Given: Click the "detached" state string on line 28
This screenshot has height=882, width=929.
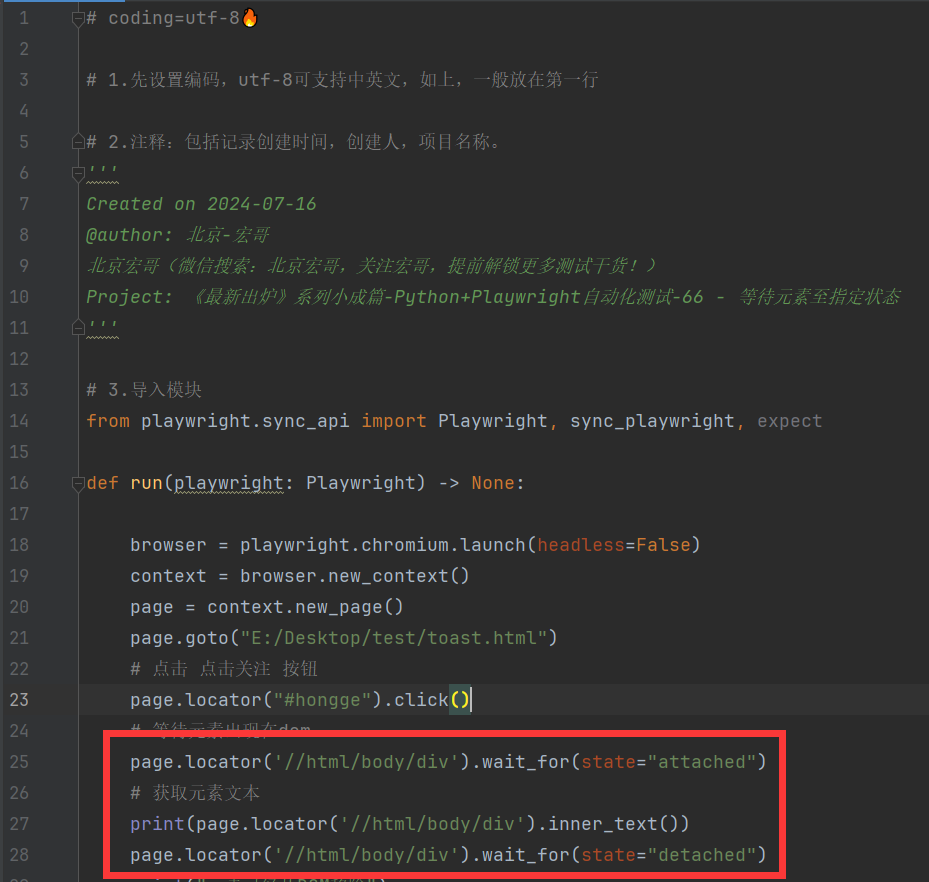Looking at the screenshot, I should [702, 855].
